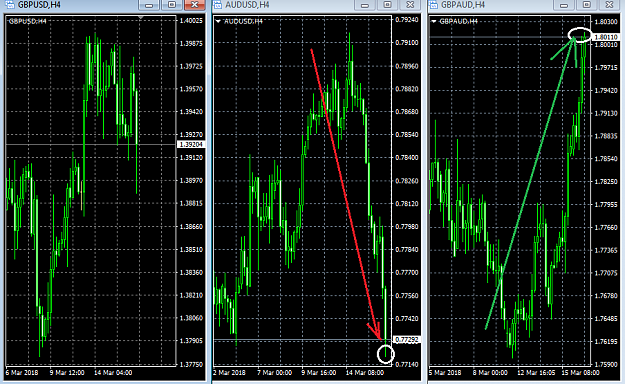Screen dimensions: 625x384
Task: Close the AUDUSD,H4 chart window
Action: [410, 5]
